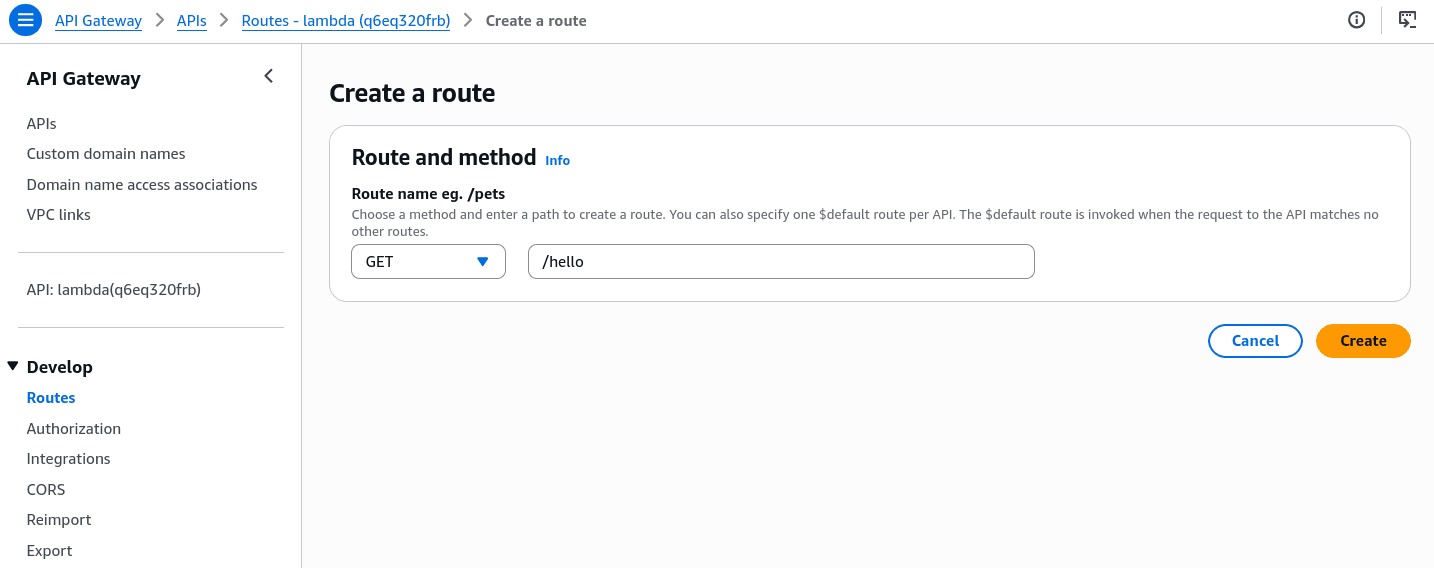Collapse the API Gateway sidebar chevron
1434x568 pixels.
tap(268, 76)
